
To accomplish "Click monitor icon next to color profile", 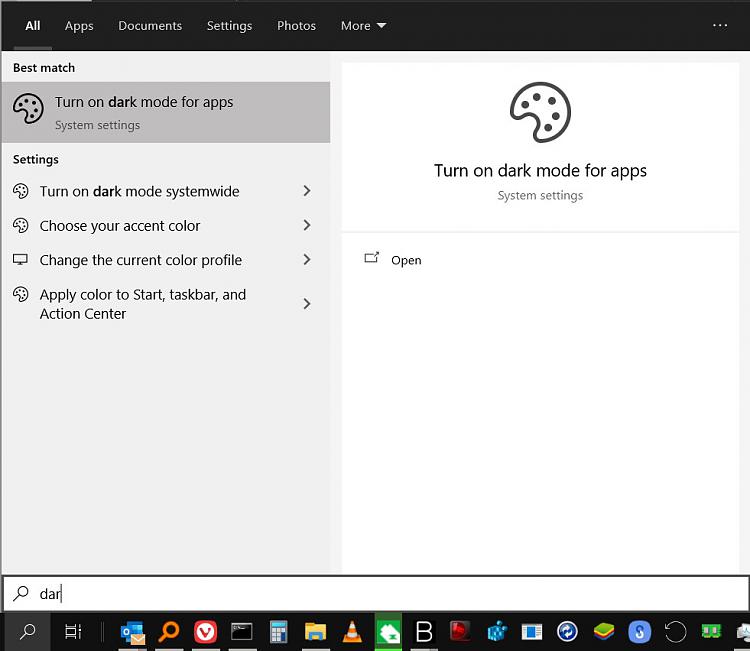I will click(20, 260).
